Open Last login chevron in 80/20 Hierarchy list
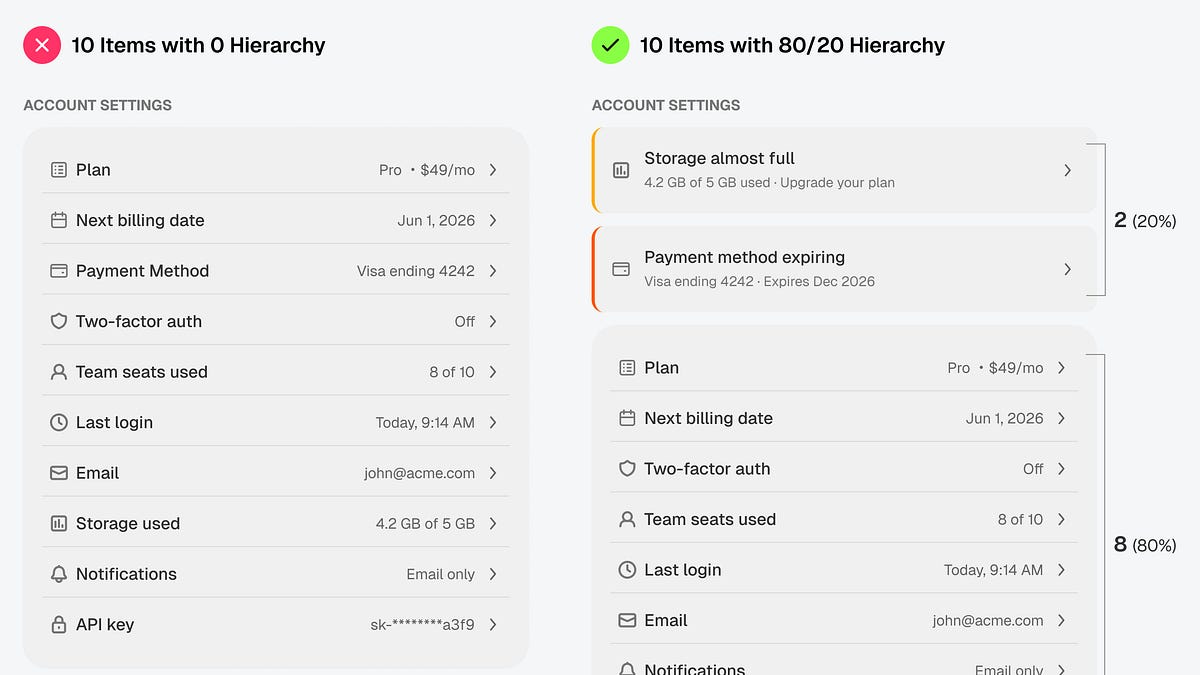 click(1061, 570)
